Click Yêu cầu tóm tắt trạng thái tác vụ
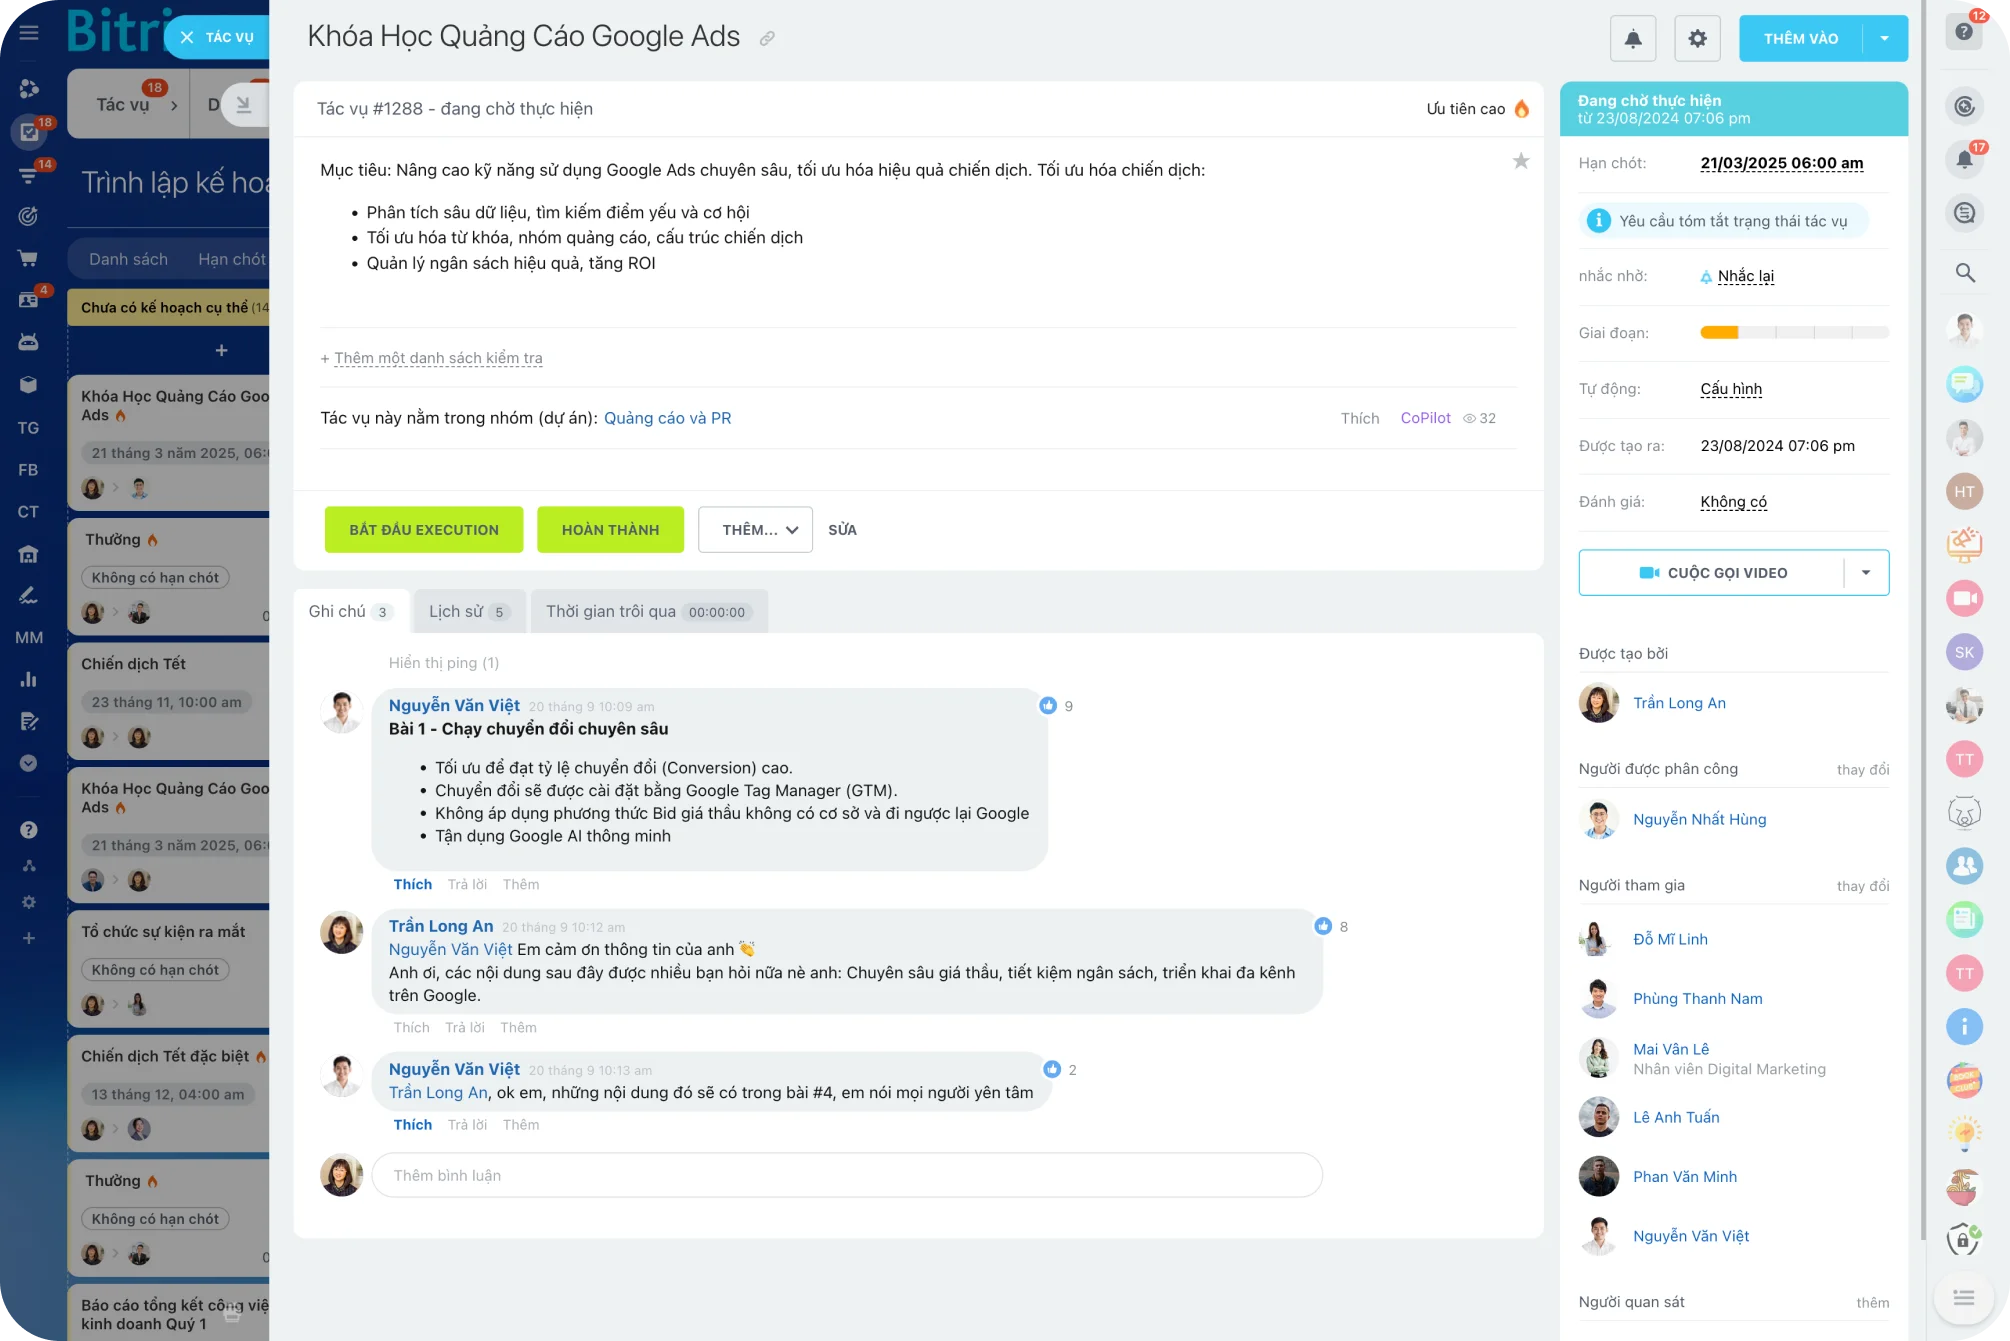The width and height of the screenshot is (2010, 1341). pos(1723,221)
